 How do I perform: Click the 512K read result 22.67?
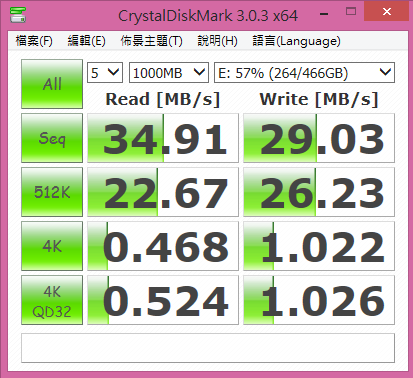click(x=163, y=192)
